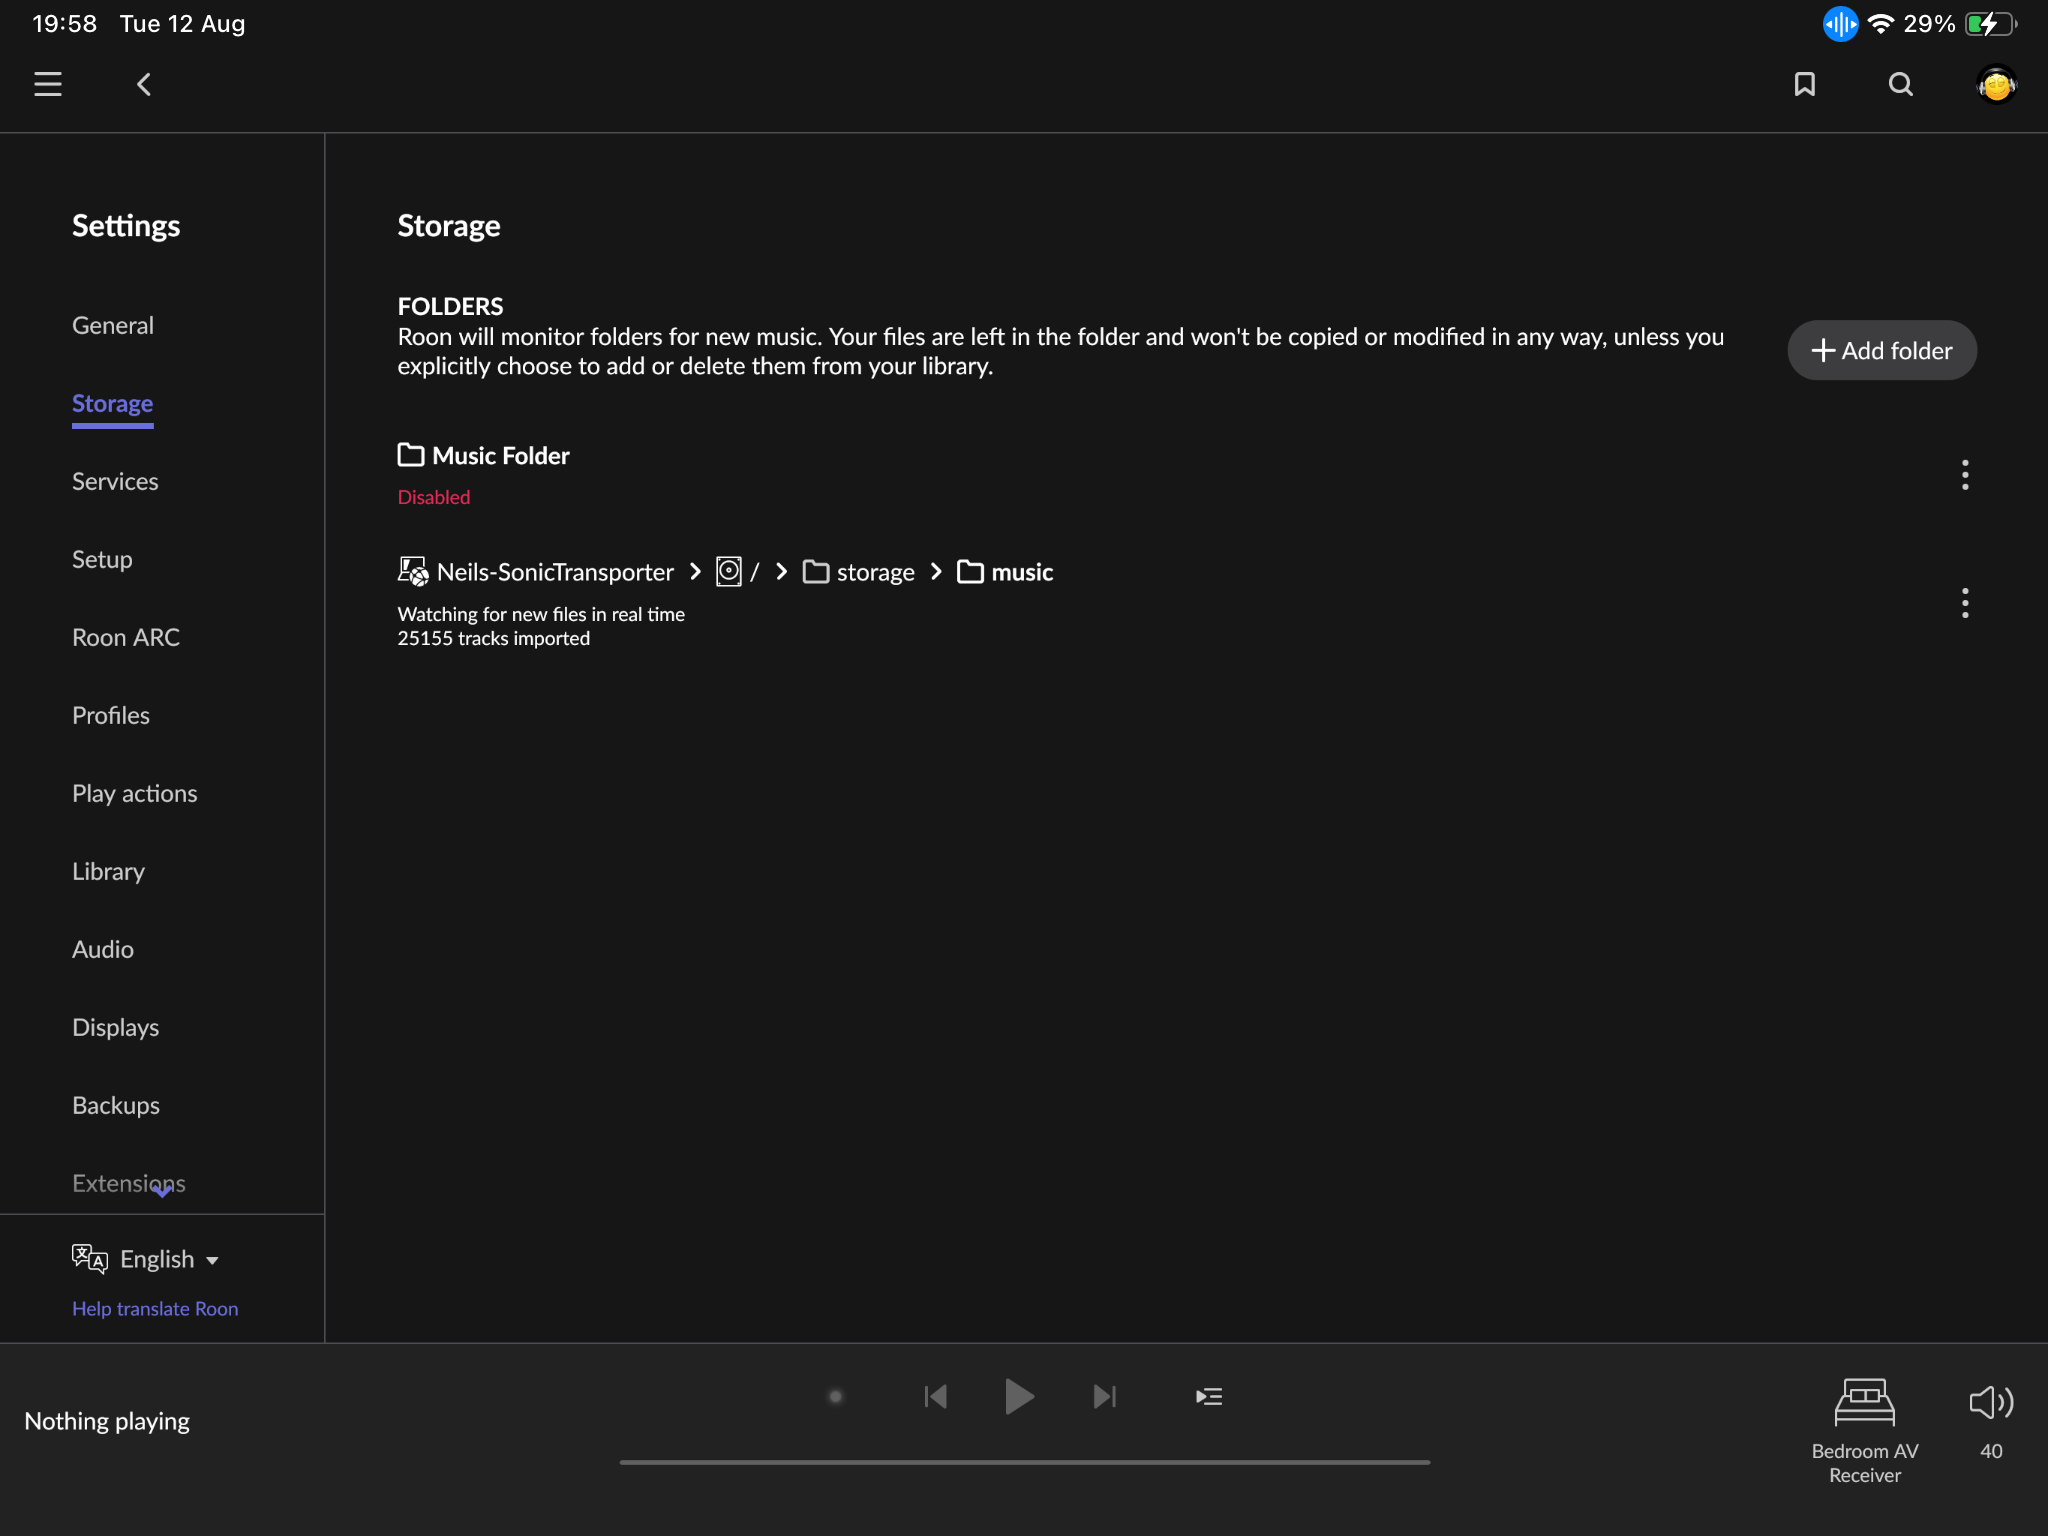Open the play queue icon
Screen dimensions: 2048x1536
(1208, 1397)
